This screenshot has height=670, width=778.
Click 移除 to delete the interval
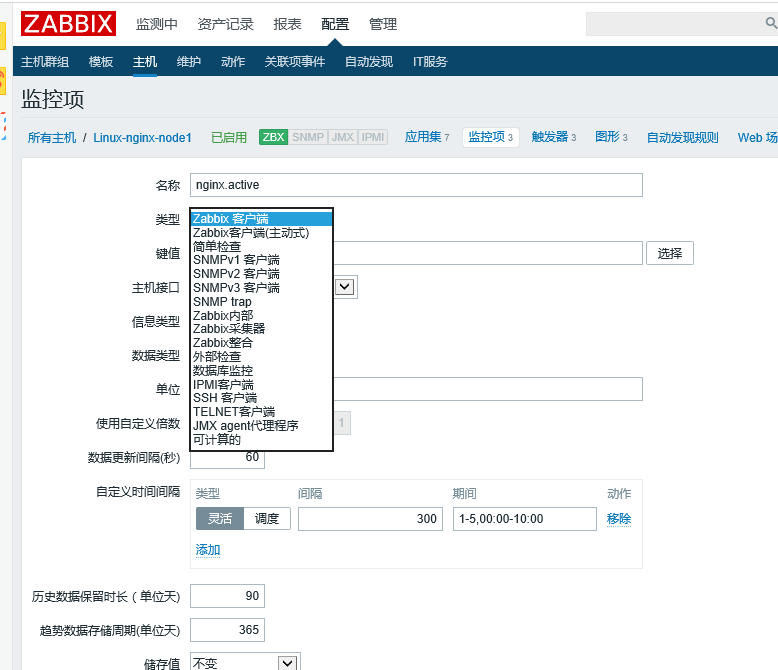click(x=619, y=519)
